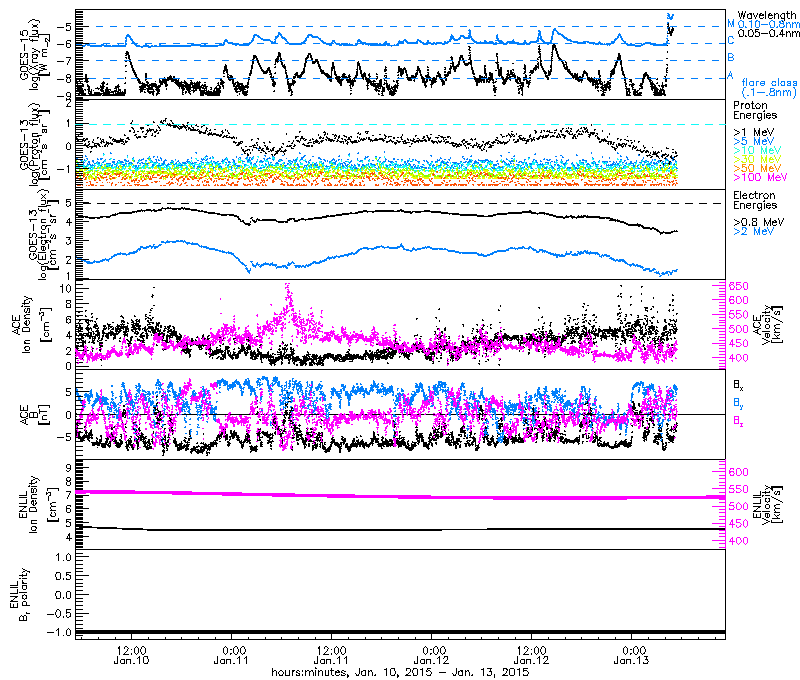Click the 'GOES-15 X-ray flux' axis label
The image size is (800, 680).
point(34,54)
